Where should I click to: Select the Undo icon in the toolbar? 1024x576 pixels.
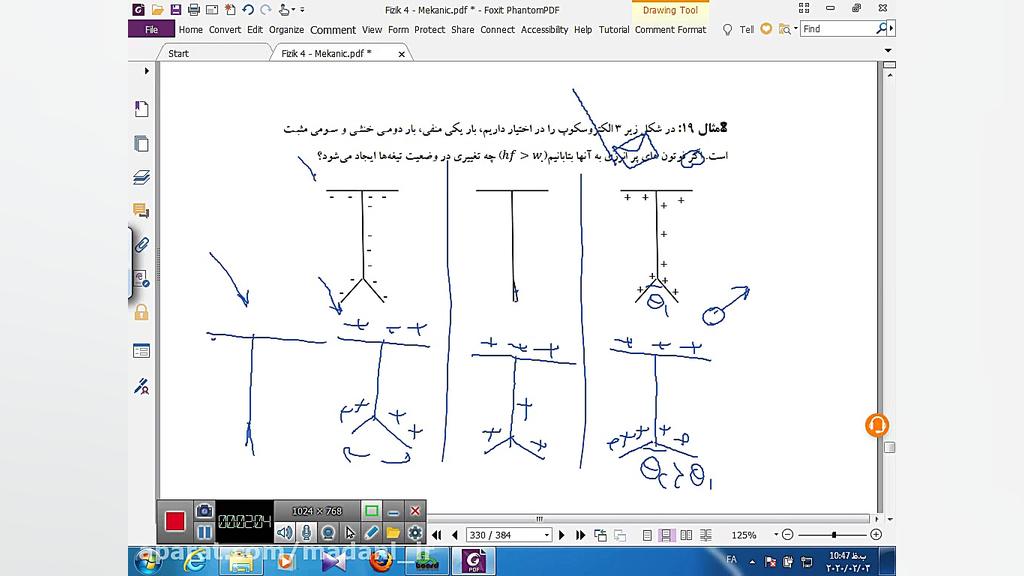pyautogui.click(x=248, y=9)
